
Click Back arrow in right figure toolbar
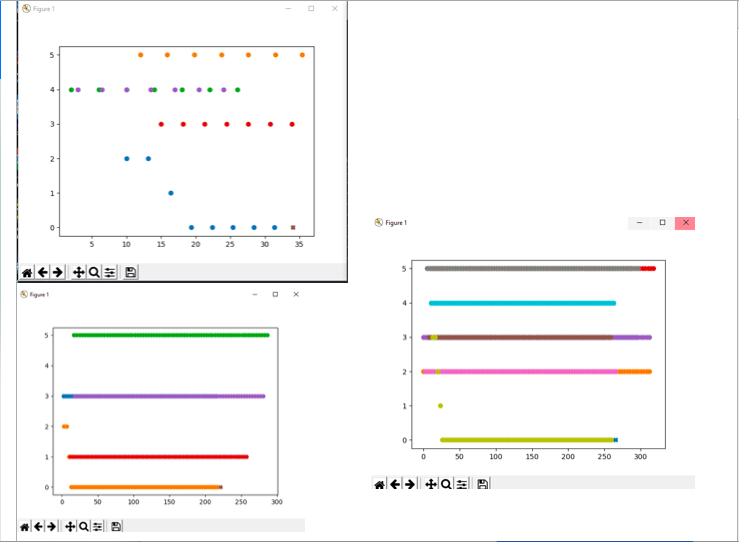coord(395,484)
